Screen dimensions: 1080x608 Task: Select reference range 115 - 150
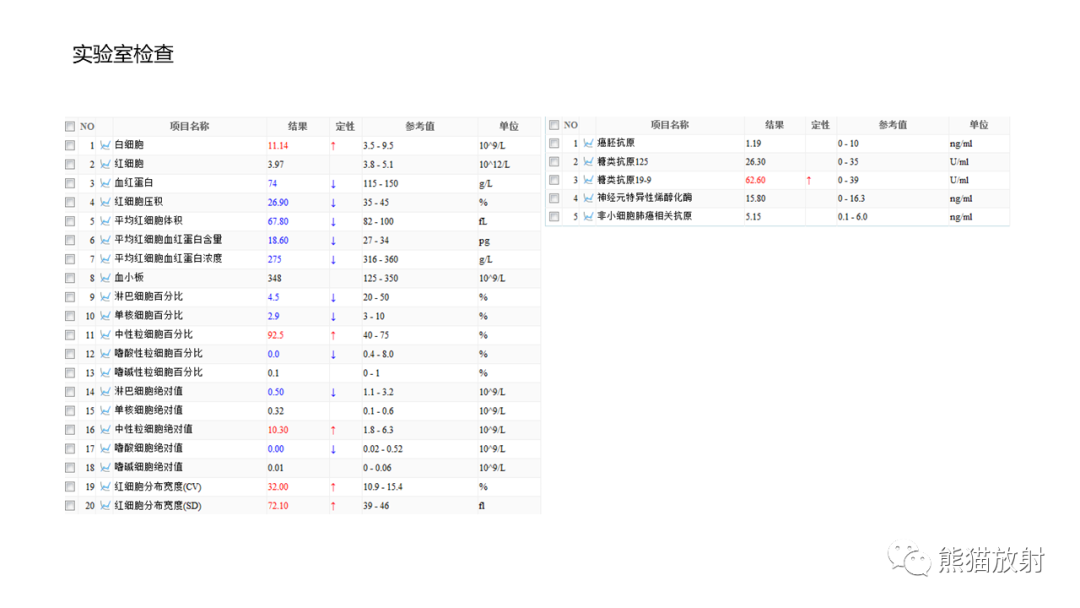pyautogui.click(x=380, y=184)
